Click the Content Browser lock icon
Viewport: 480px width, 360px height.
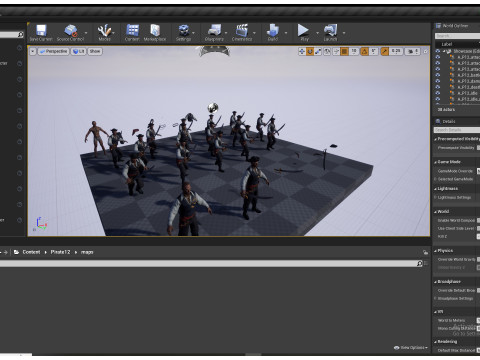pyautogui.click(x=425, y=252)
